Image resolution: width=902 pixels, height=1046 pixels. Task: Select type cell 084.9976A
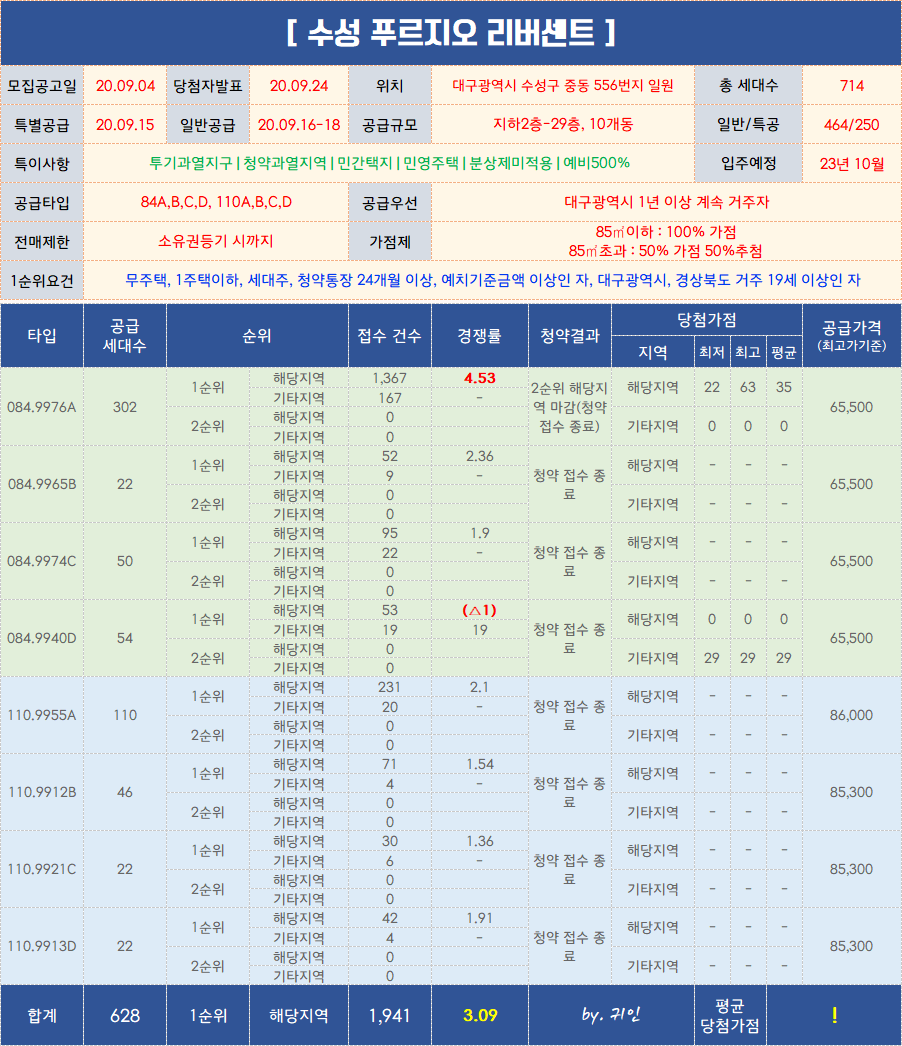pyautogui.click(x=42, y=407)
